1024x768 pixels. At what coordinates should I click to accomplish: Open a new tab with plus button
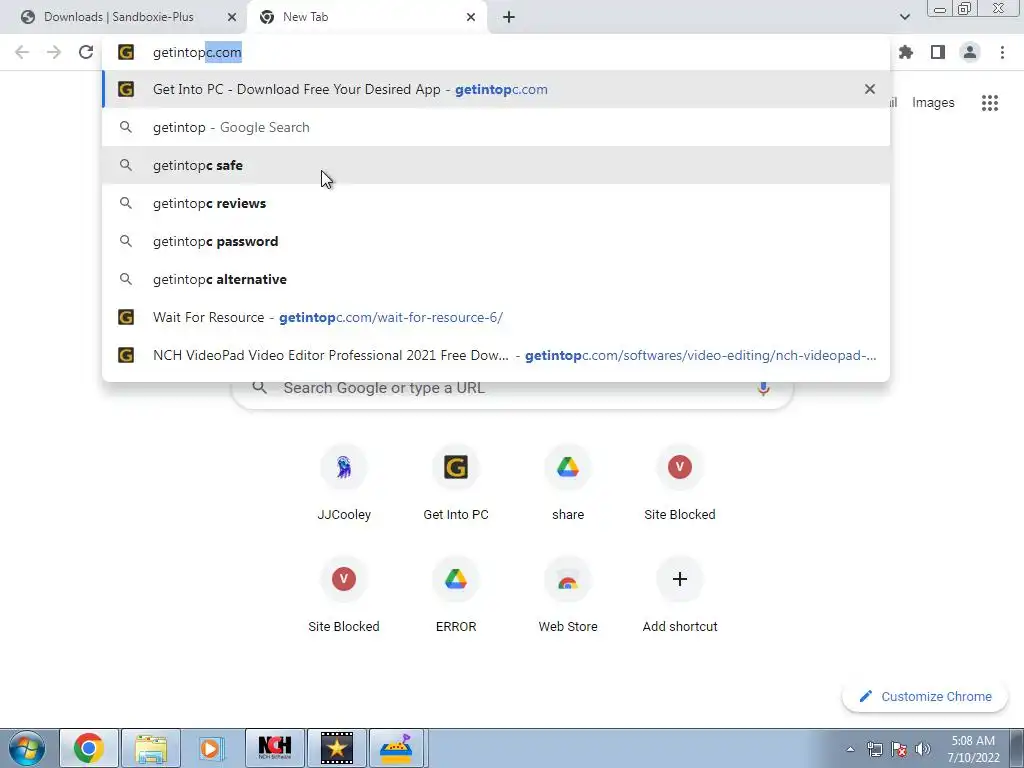tap(509, 17)
